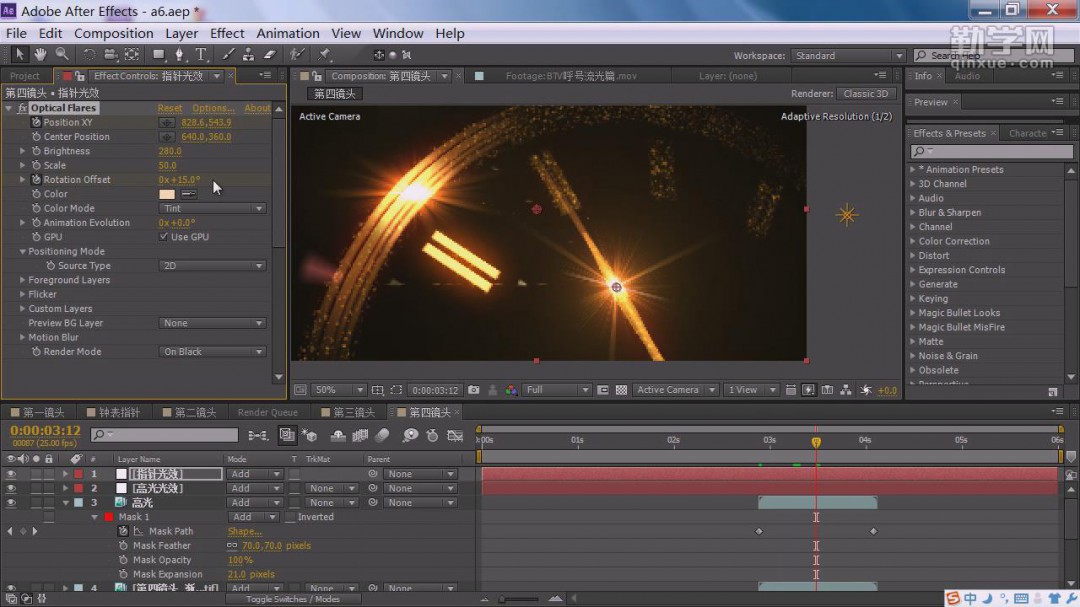Open the Animation menu
1080x607 pixels.
click(x=287, y=33)
